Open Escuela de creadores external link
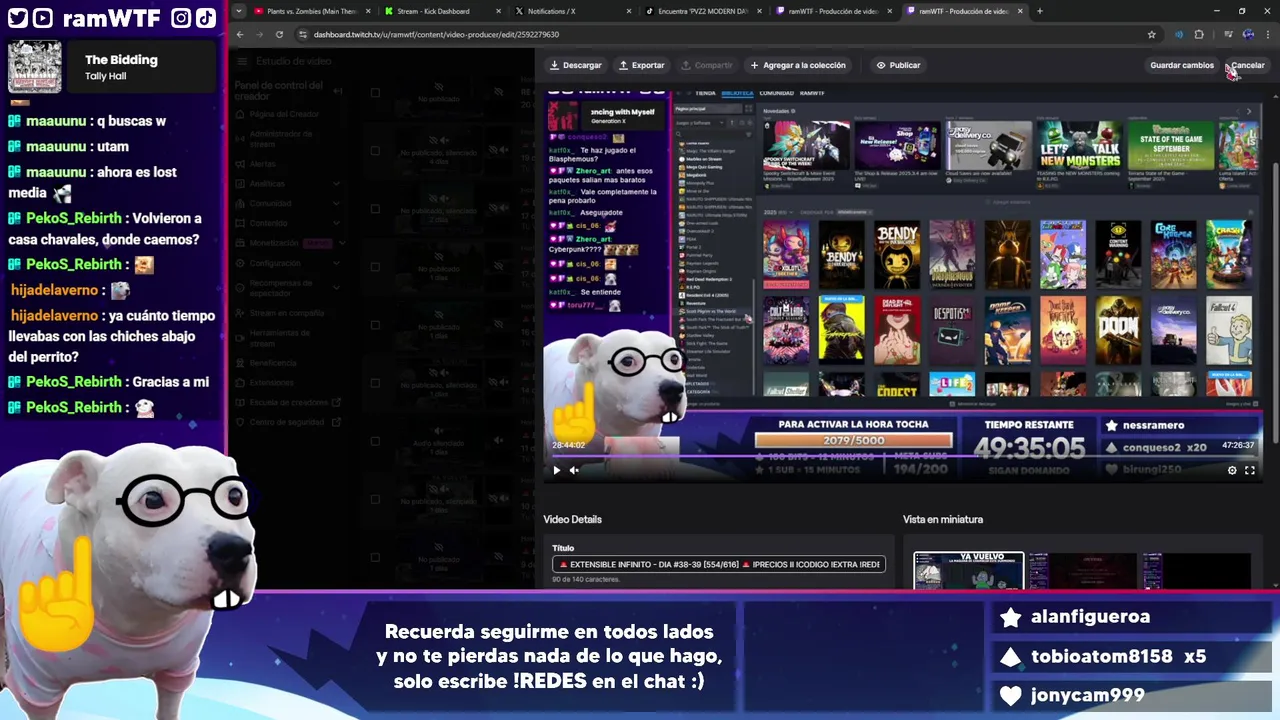This screenshot has width=1280, height=720. pyautogui.click(x=289, y=402)
